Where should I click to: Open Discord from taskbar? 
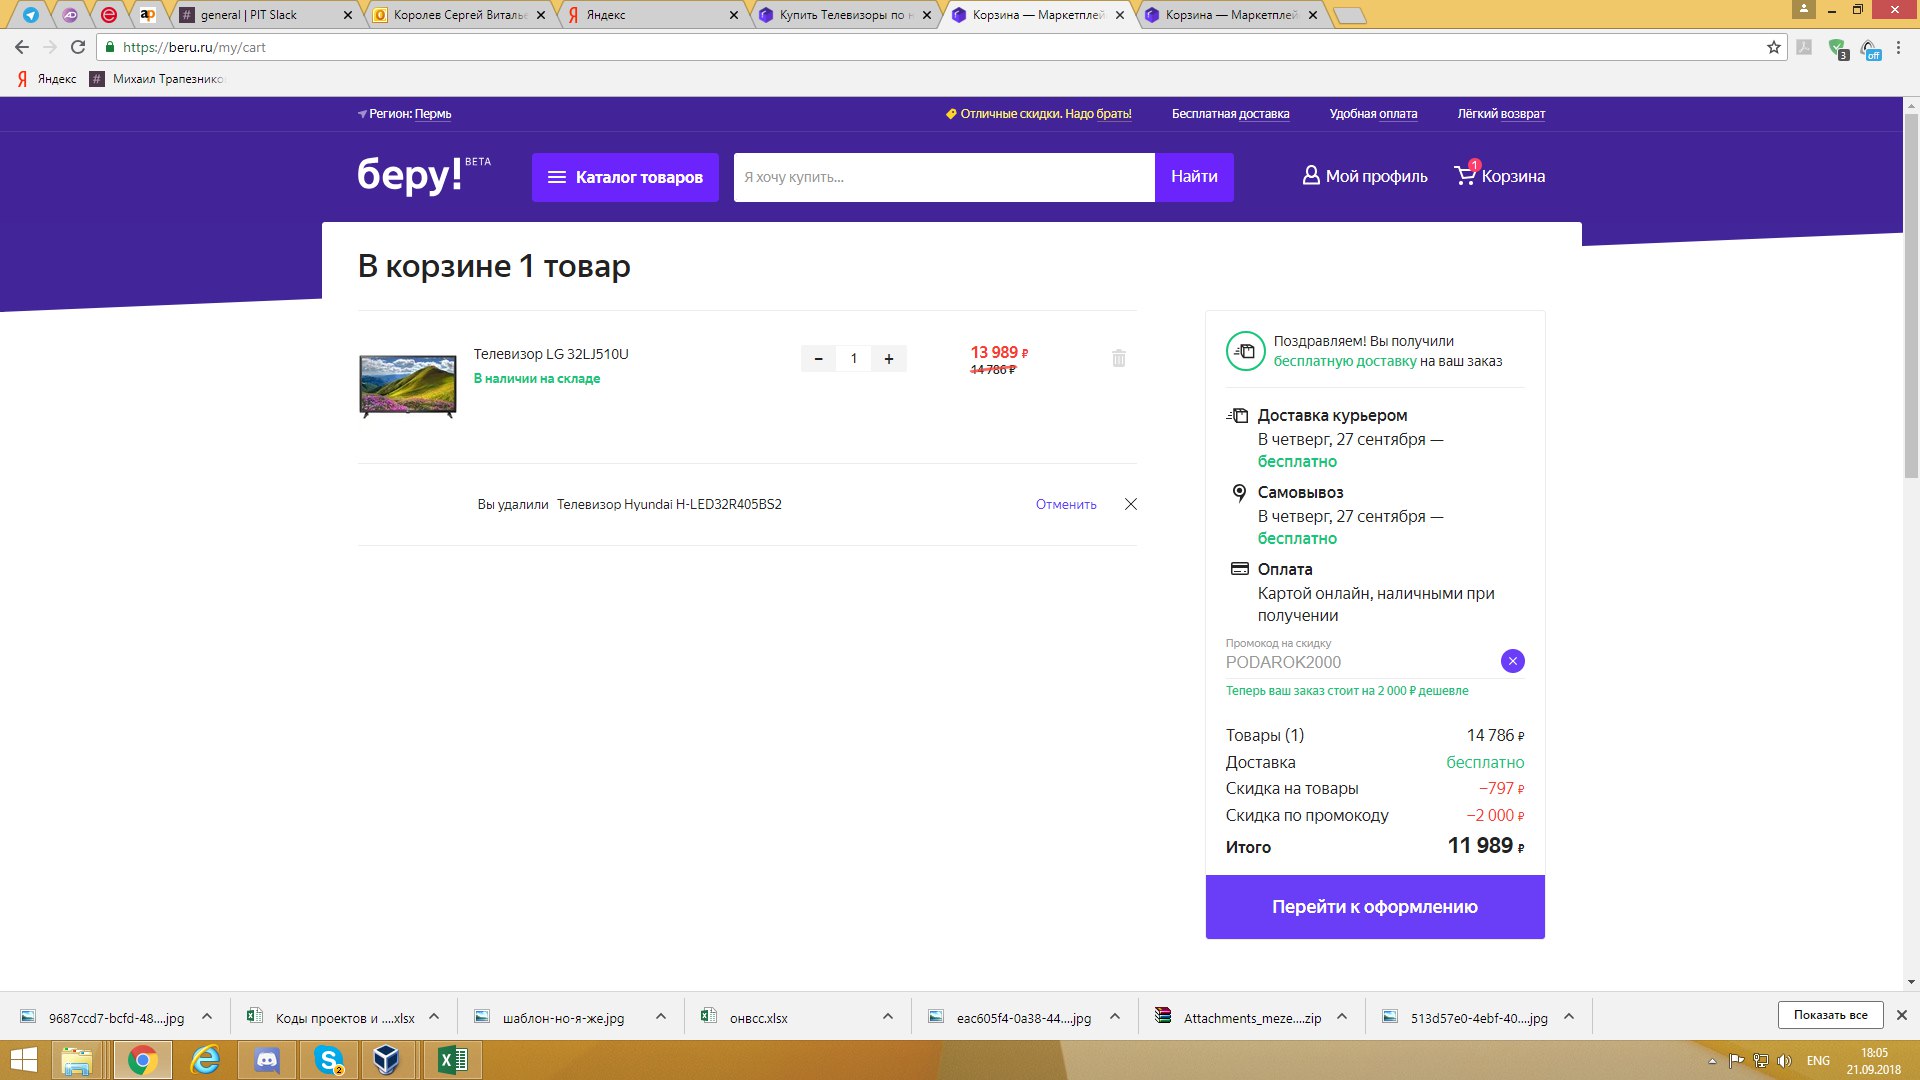[x=267, y=1060]
